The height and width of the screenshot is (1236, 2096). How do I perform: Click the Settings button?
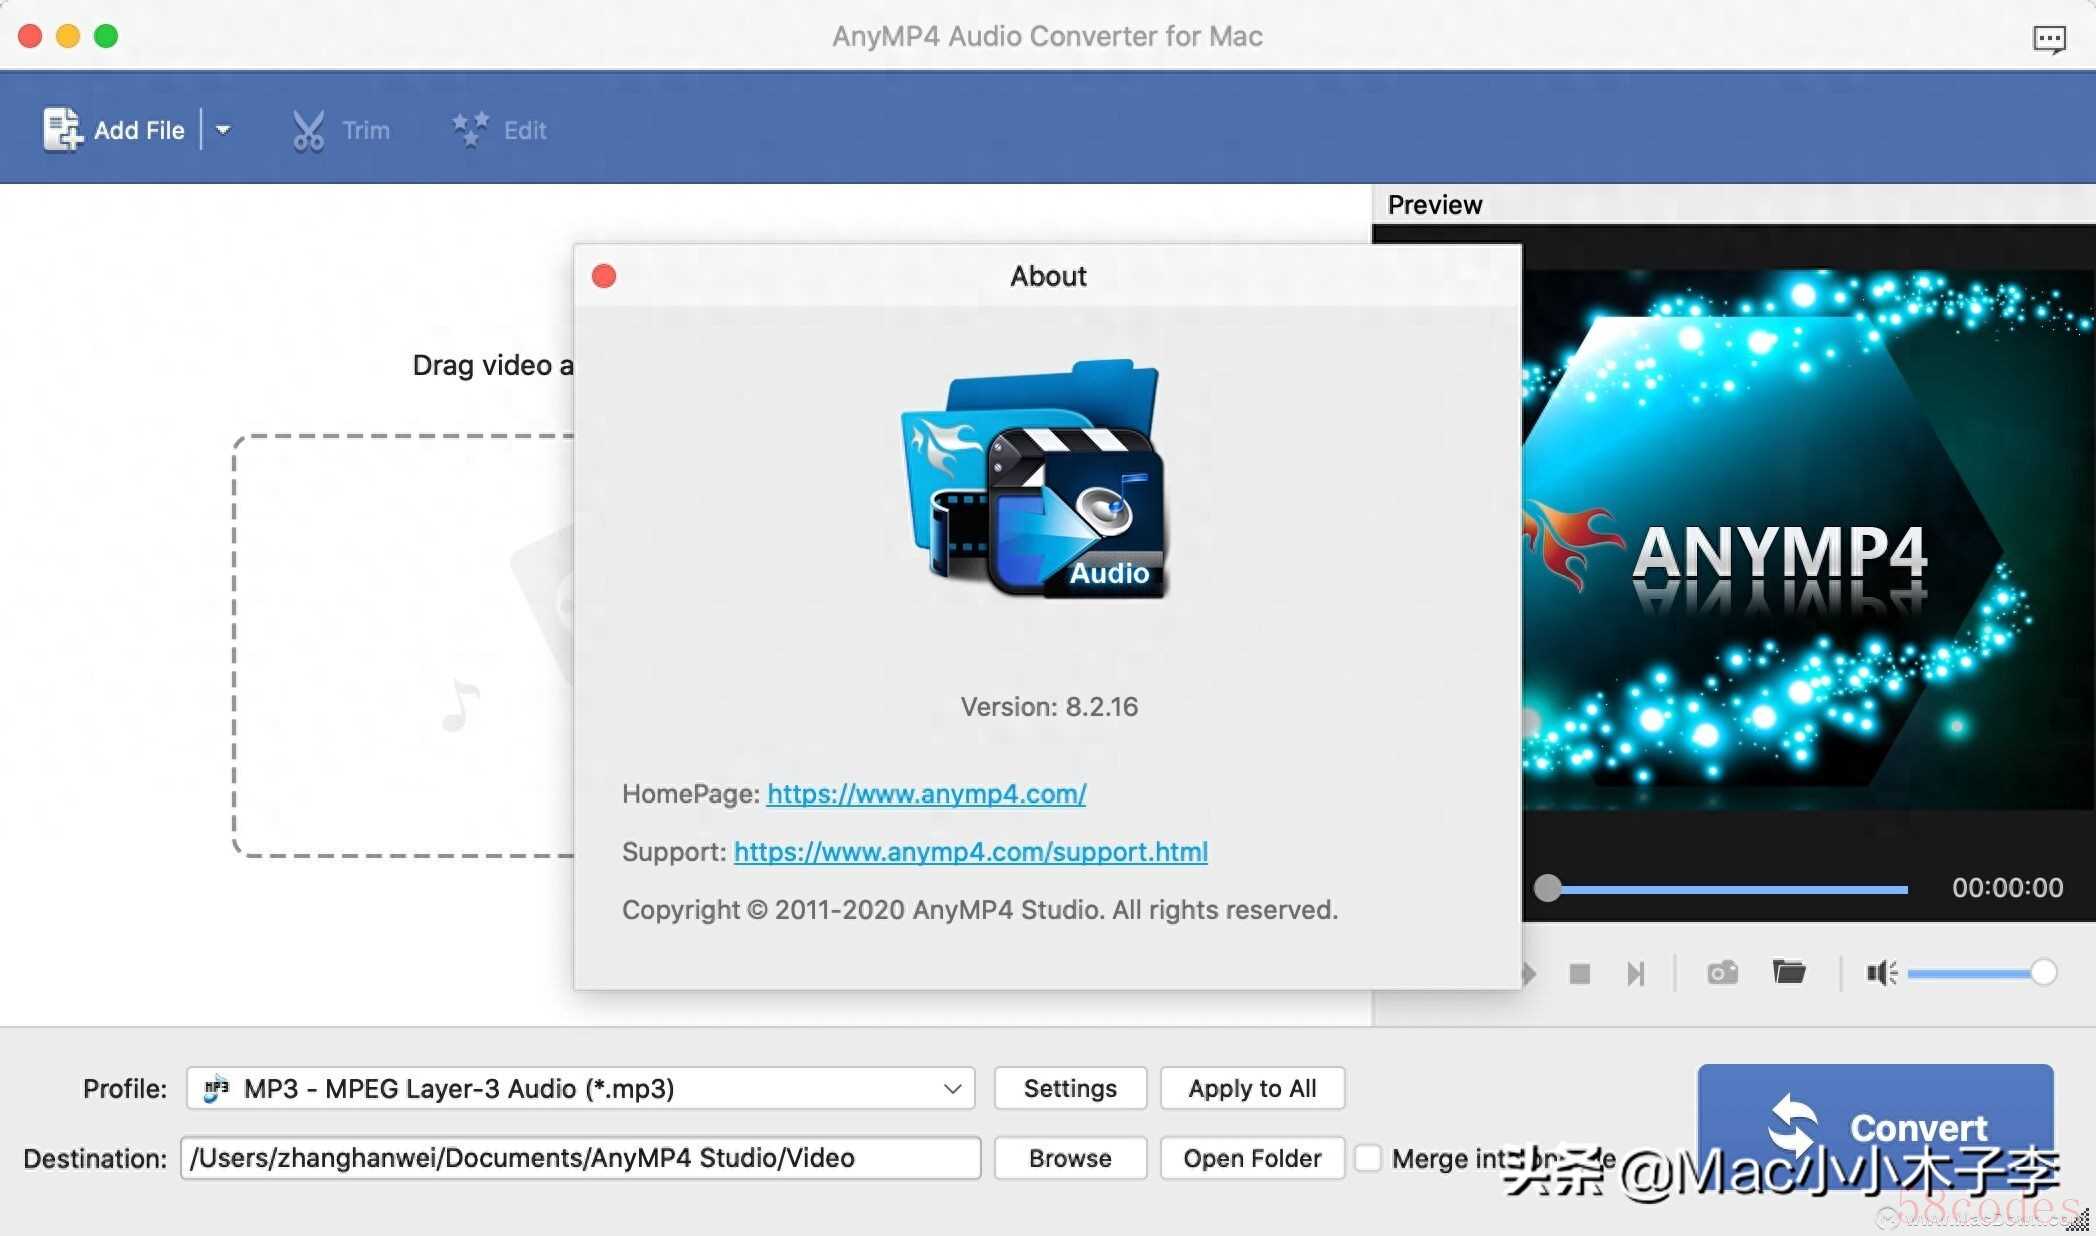click(1070, 1088)
